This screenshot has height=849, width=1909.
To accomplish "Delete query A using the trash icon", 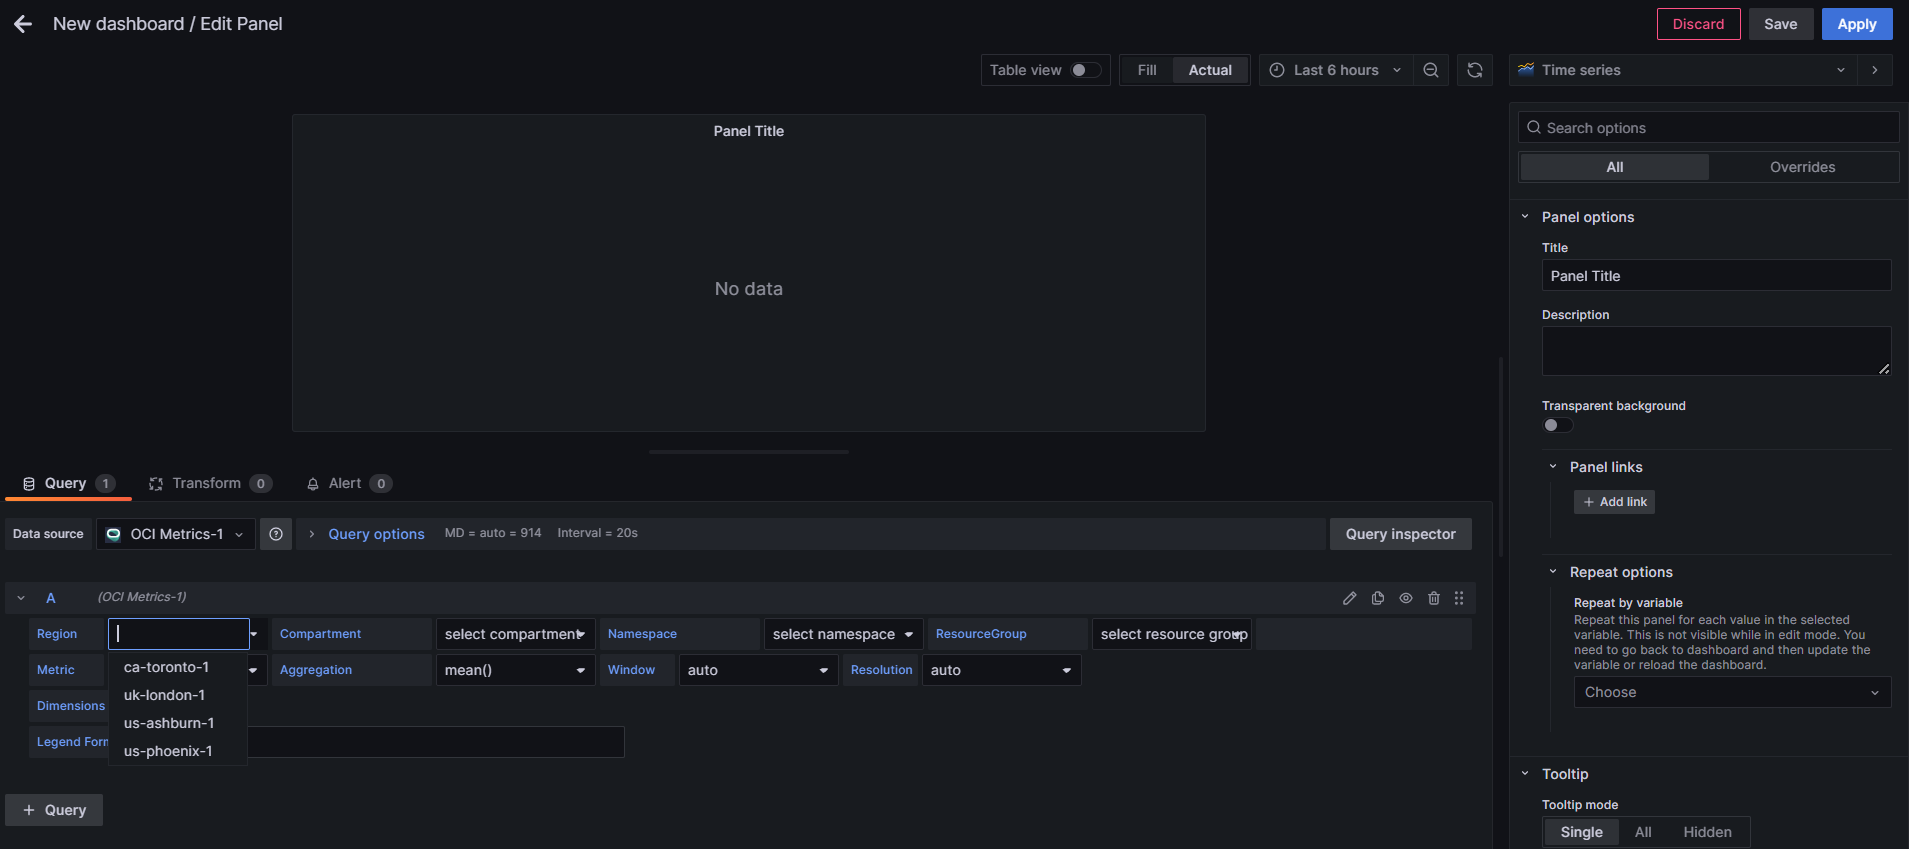I will click(1433, 598).
